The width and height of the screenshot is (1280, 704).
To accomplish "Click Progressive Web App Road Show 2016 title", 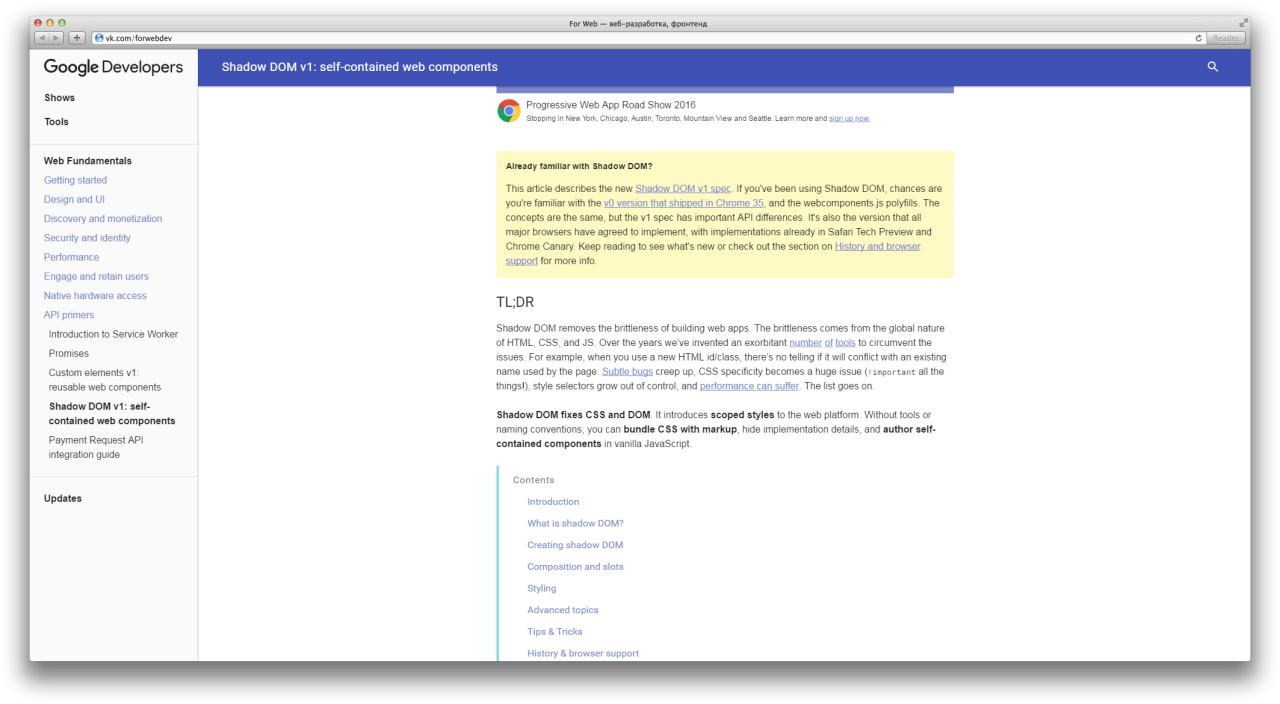I will 611,105.
